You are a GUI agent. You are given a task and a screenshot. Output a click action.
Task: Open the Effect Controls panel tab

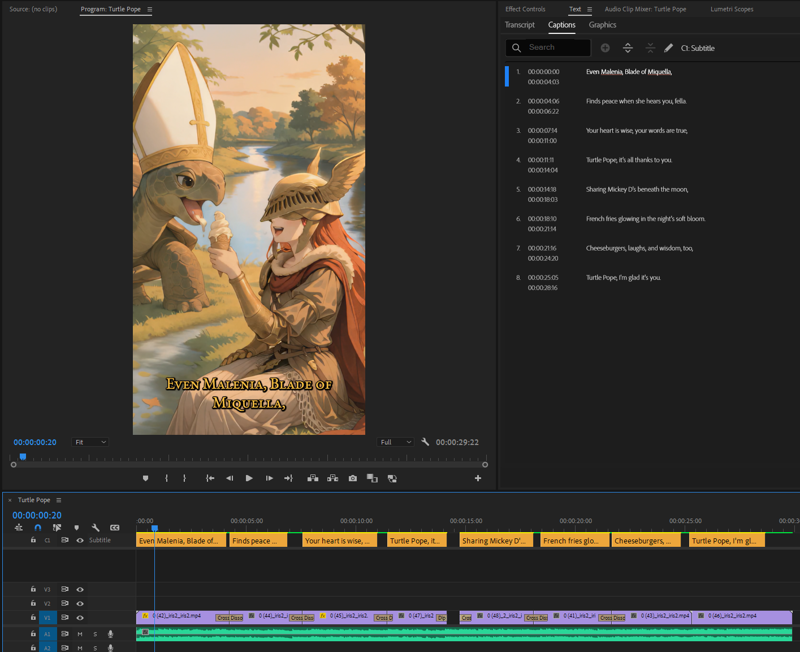(525, 9)
